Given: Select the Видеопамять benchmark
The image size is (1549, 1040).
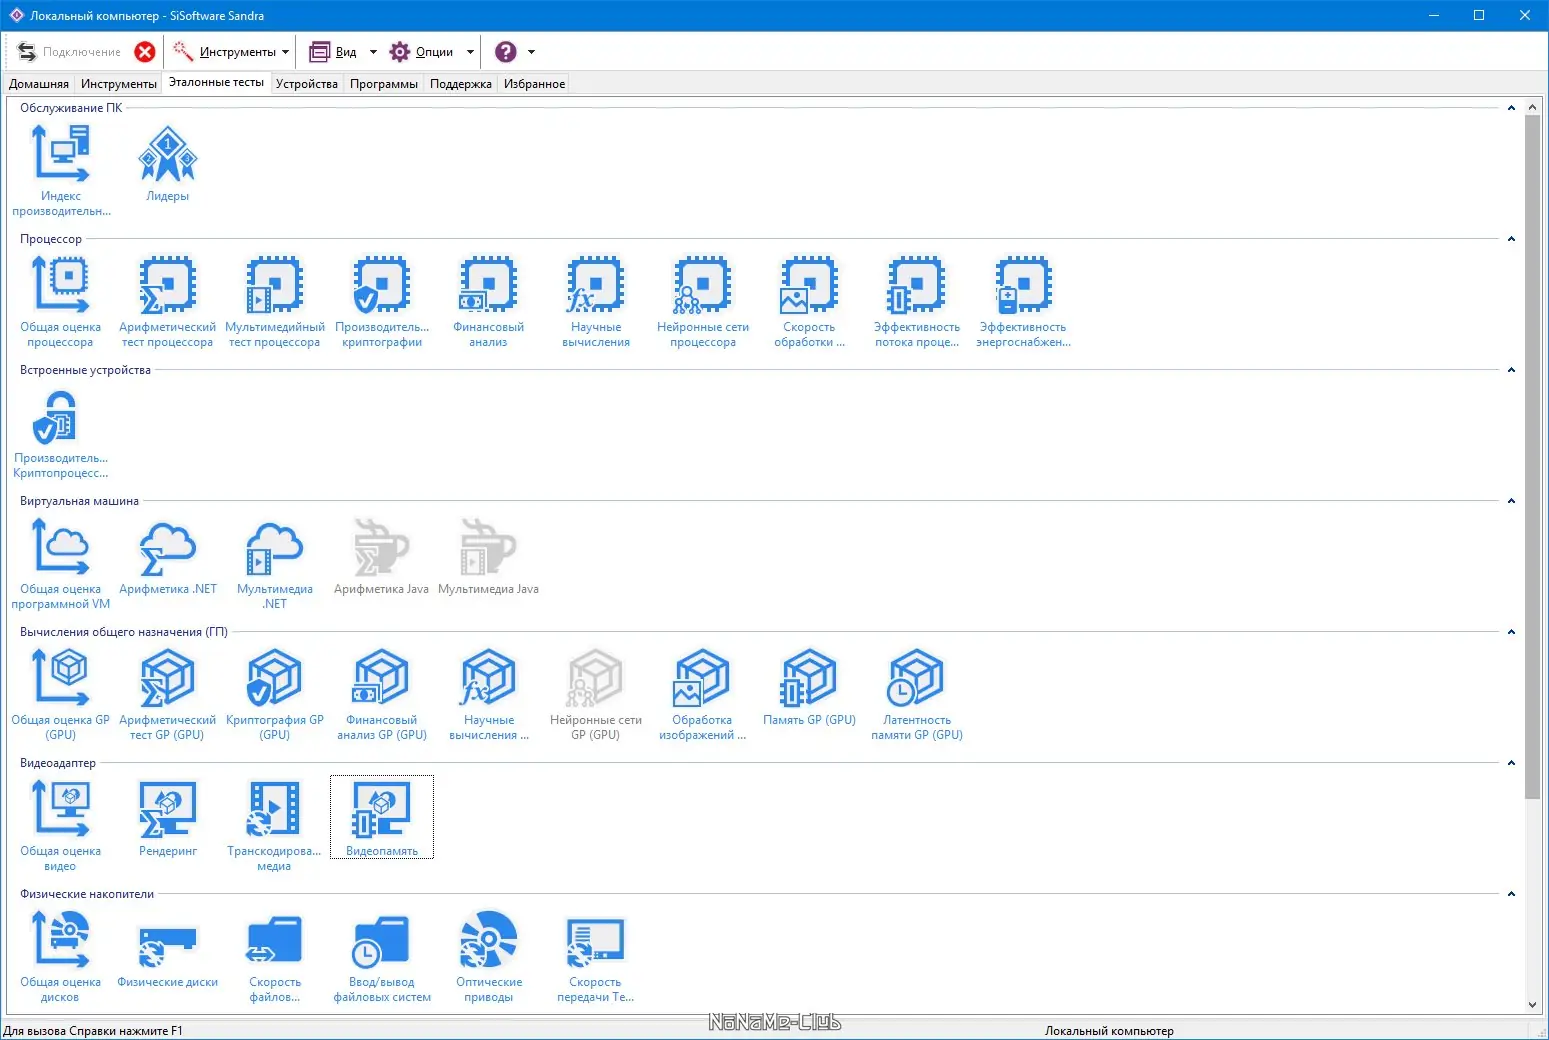Looking at the screenshot, I should tap(382, 817).
